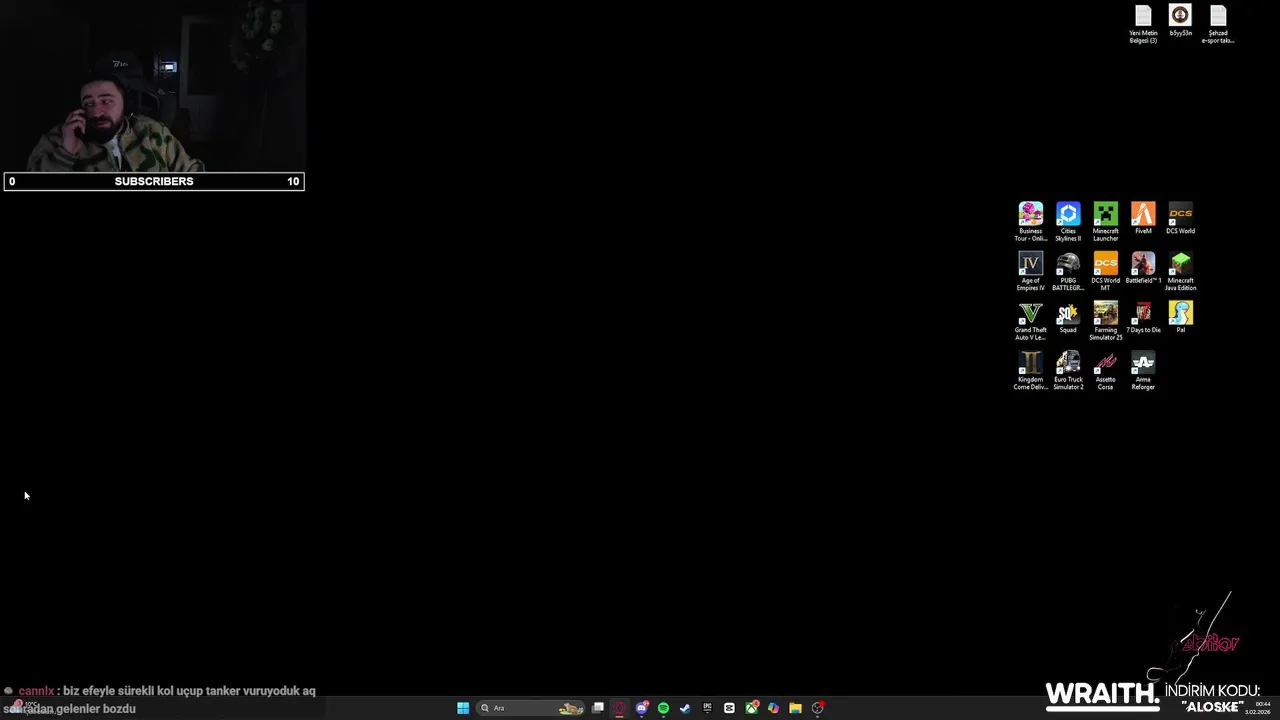
Task: Open Task View on the taskbar
Action: pyautogui.click(x=598, y=708)
